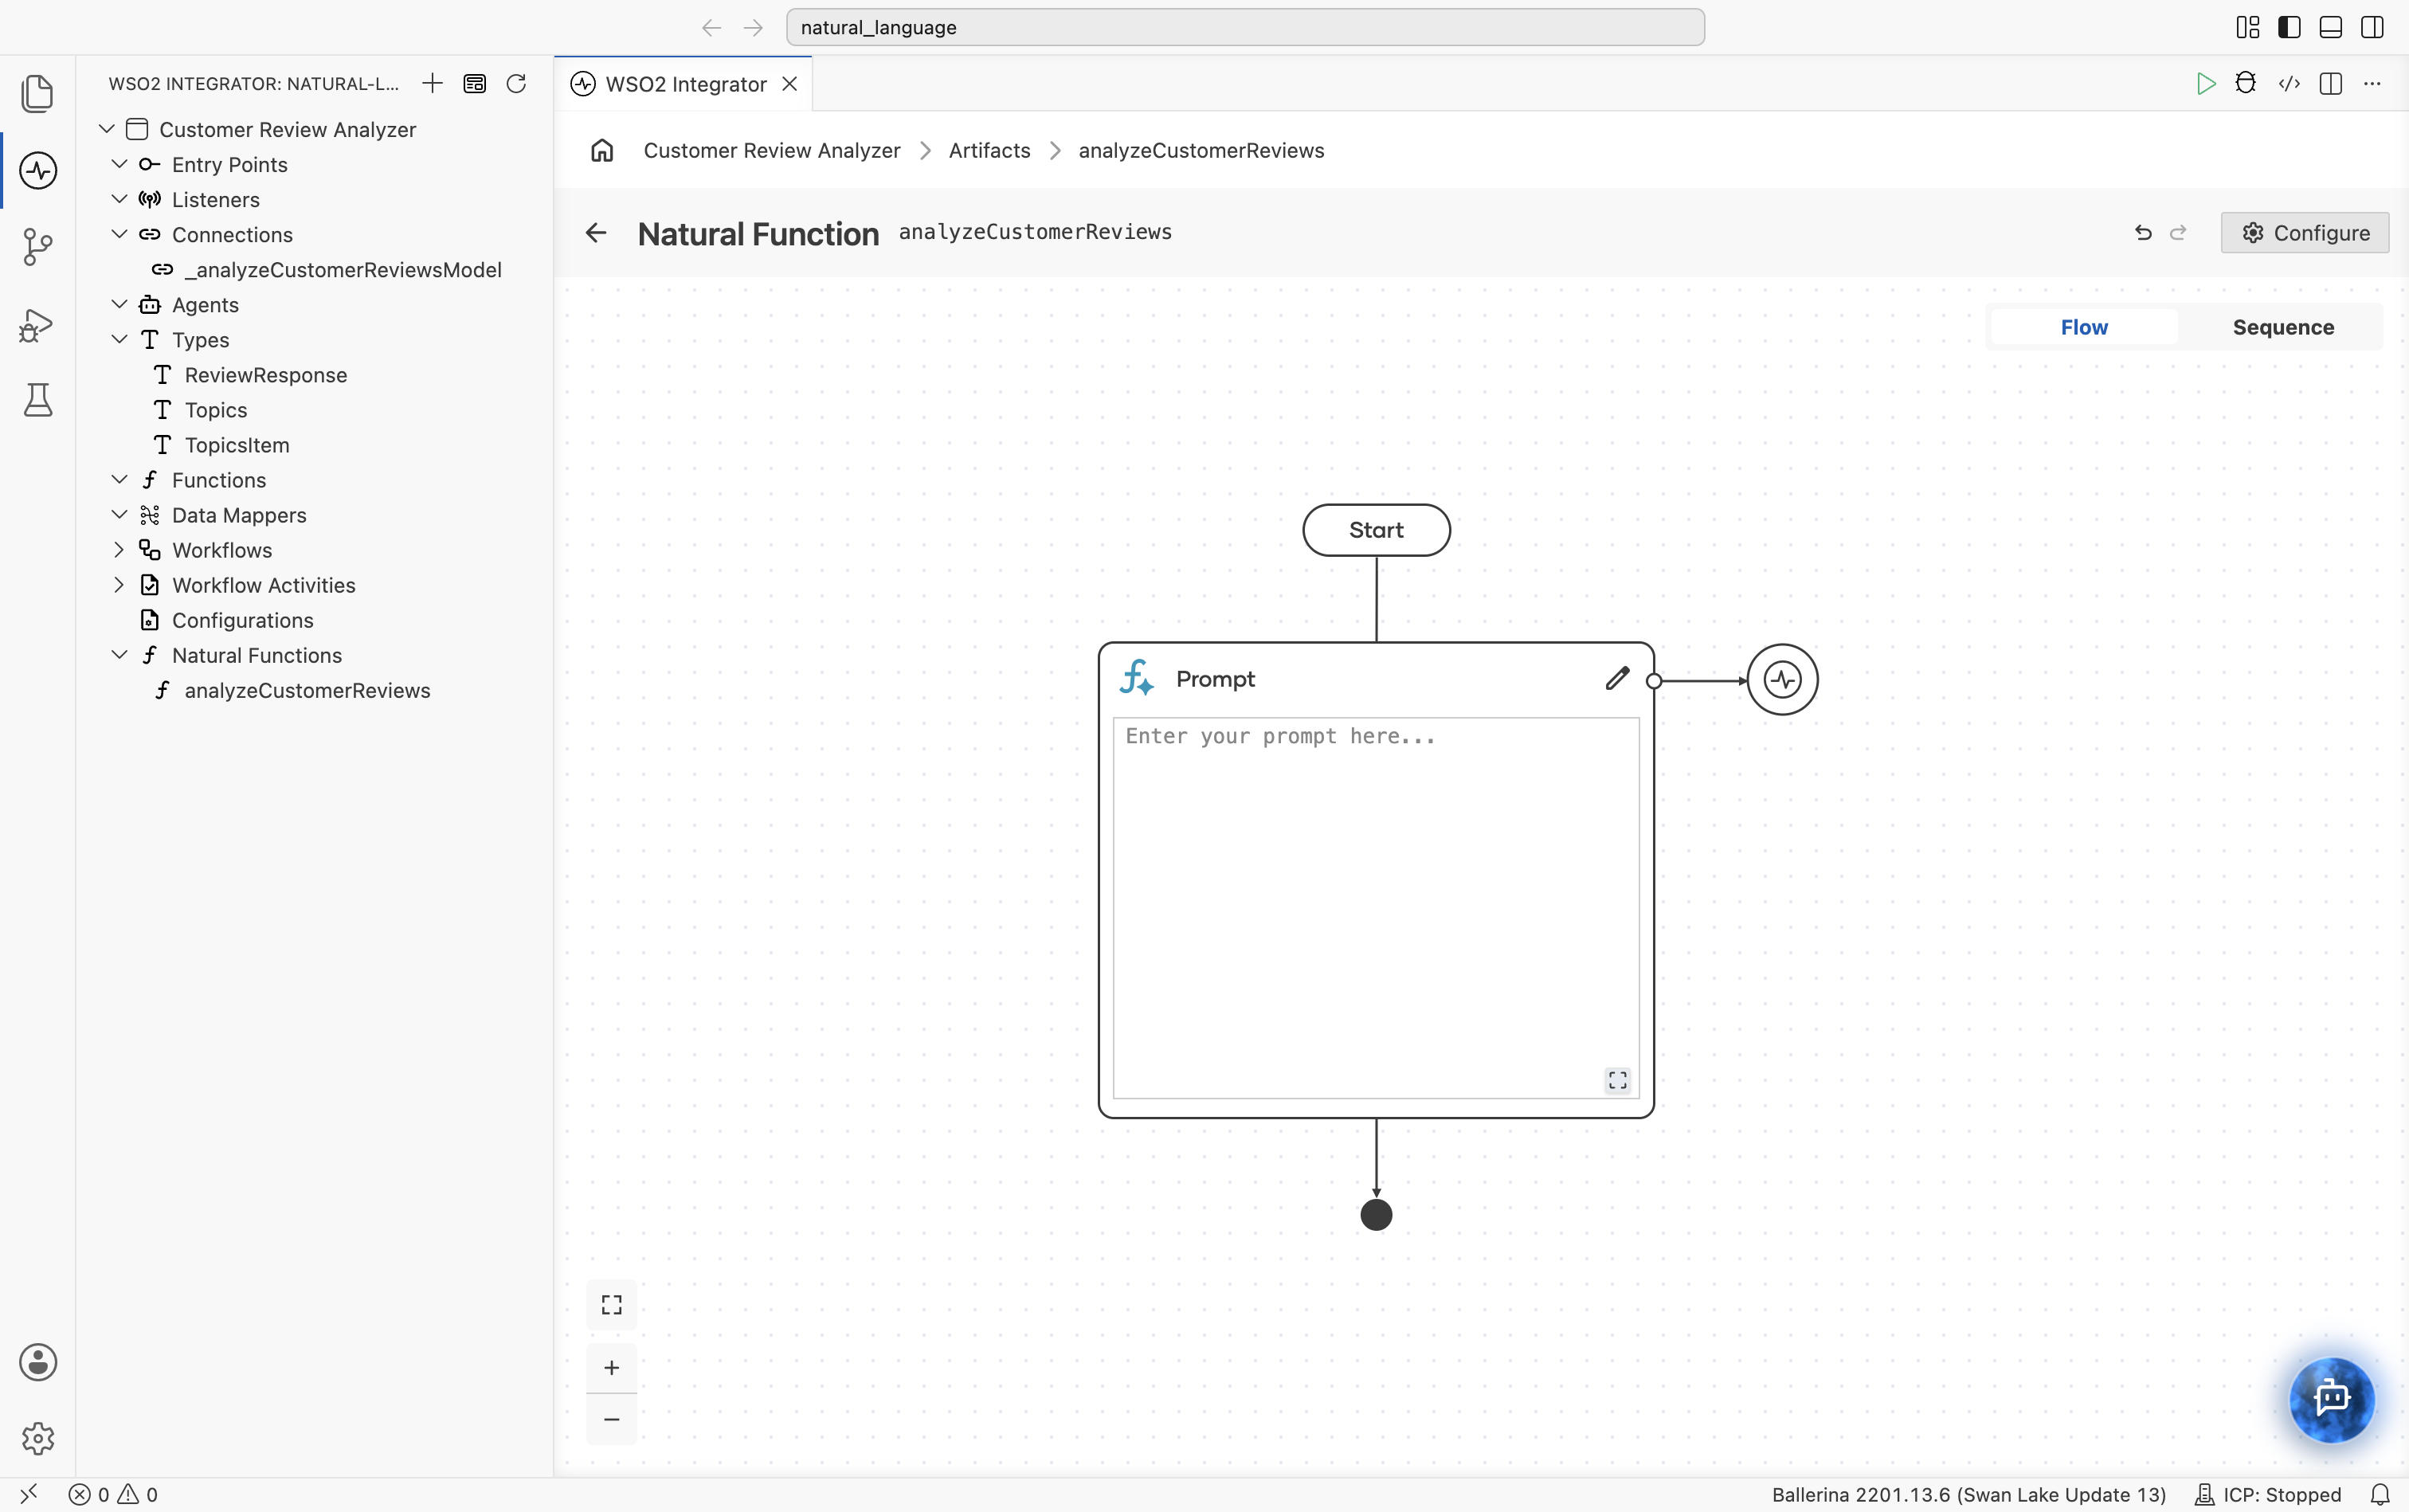The width and height of the screenshot is (2409, 1512).
Task: Zoom in the diagram with plus button
Action: 611,1367
